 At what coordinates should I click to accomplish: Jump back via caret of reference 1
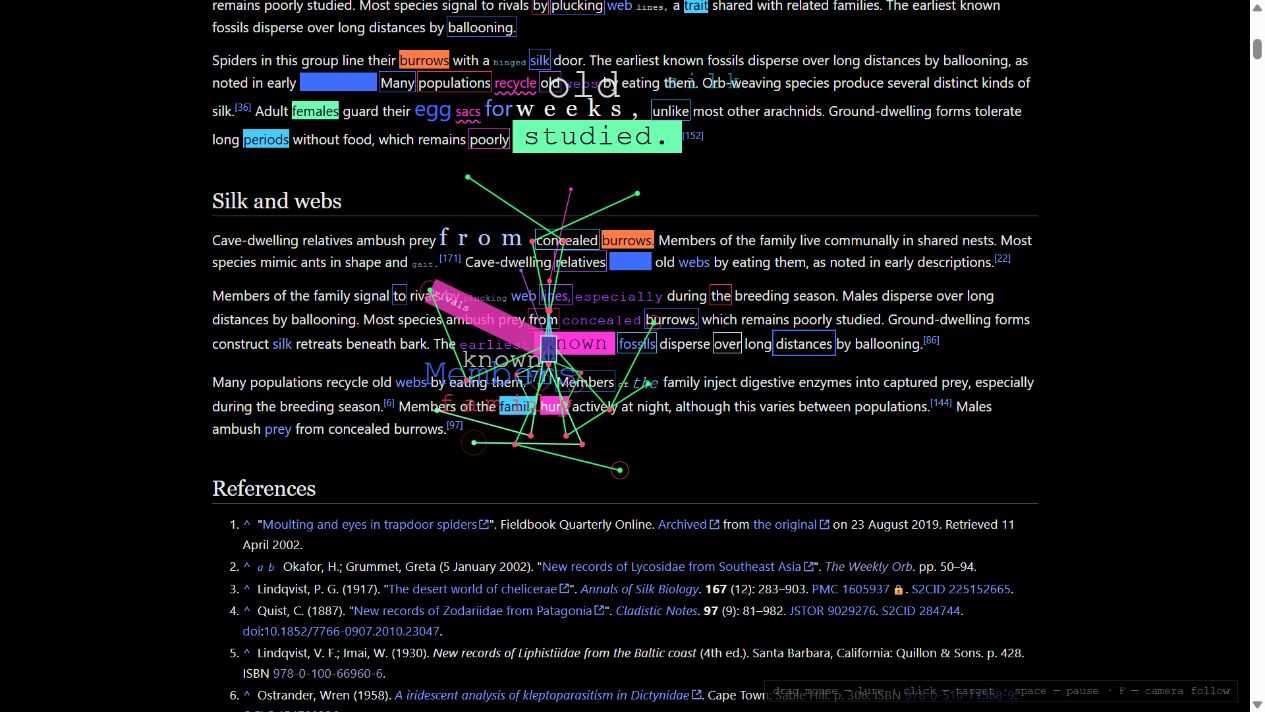pyautogui.click(x=247, y=524)
